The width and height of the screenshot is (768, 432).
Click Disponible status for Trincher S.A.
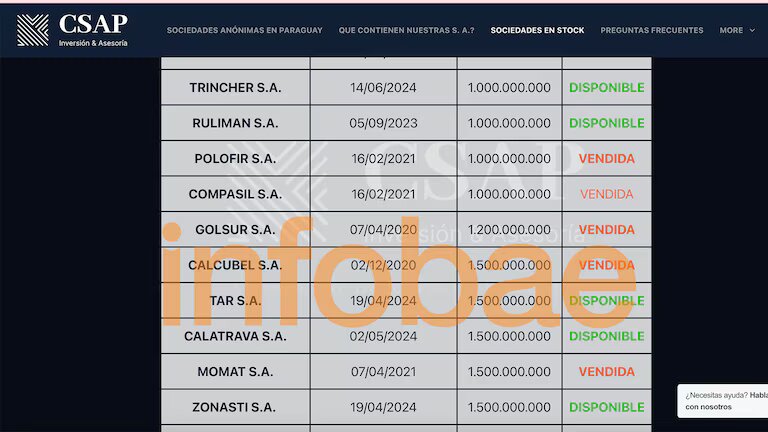[x=606, y=88]
